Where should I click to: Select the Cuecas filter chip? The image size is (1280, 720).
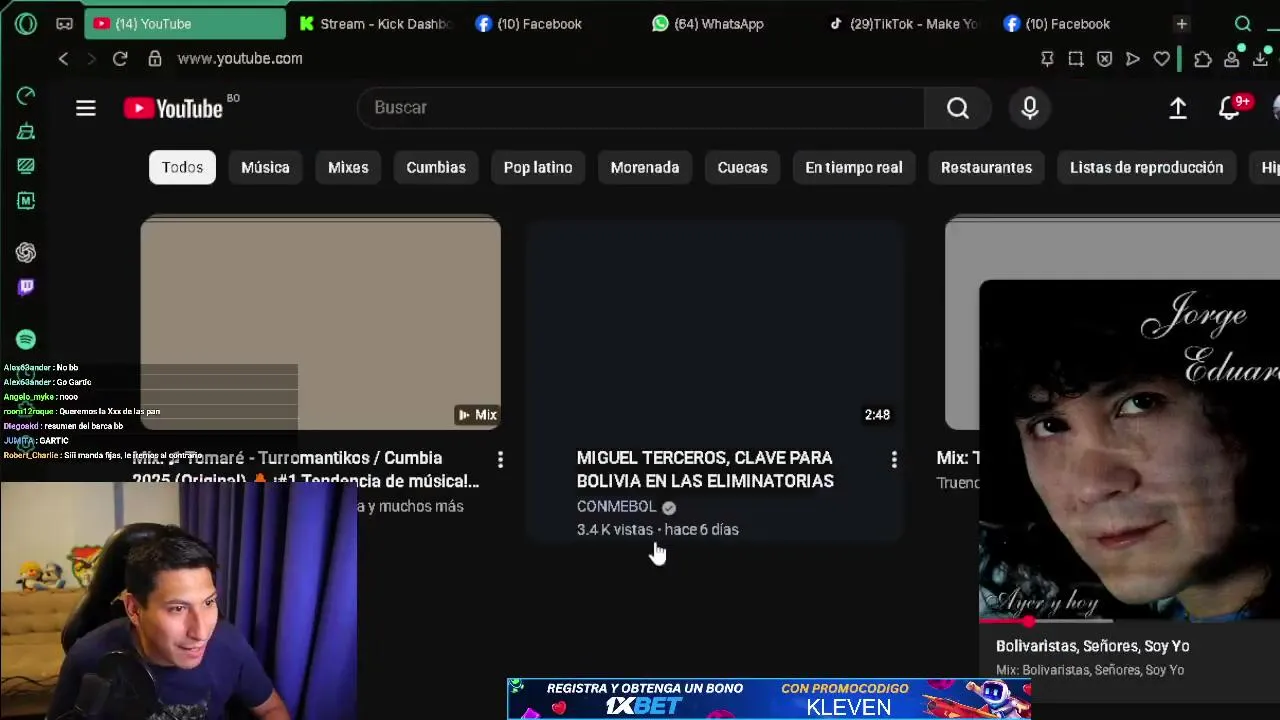pos(742,167)
